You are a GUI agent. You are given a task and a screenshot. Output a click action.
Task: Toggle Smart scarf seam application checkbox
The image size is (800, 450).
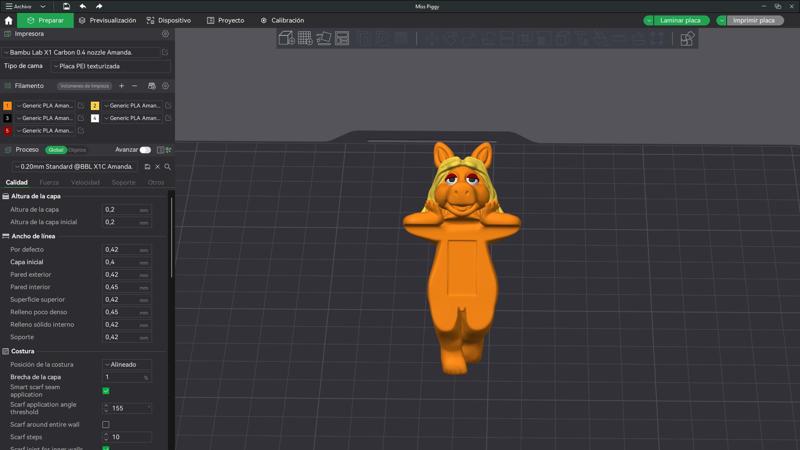pyautogui.click(x=106, y=391)
